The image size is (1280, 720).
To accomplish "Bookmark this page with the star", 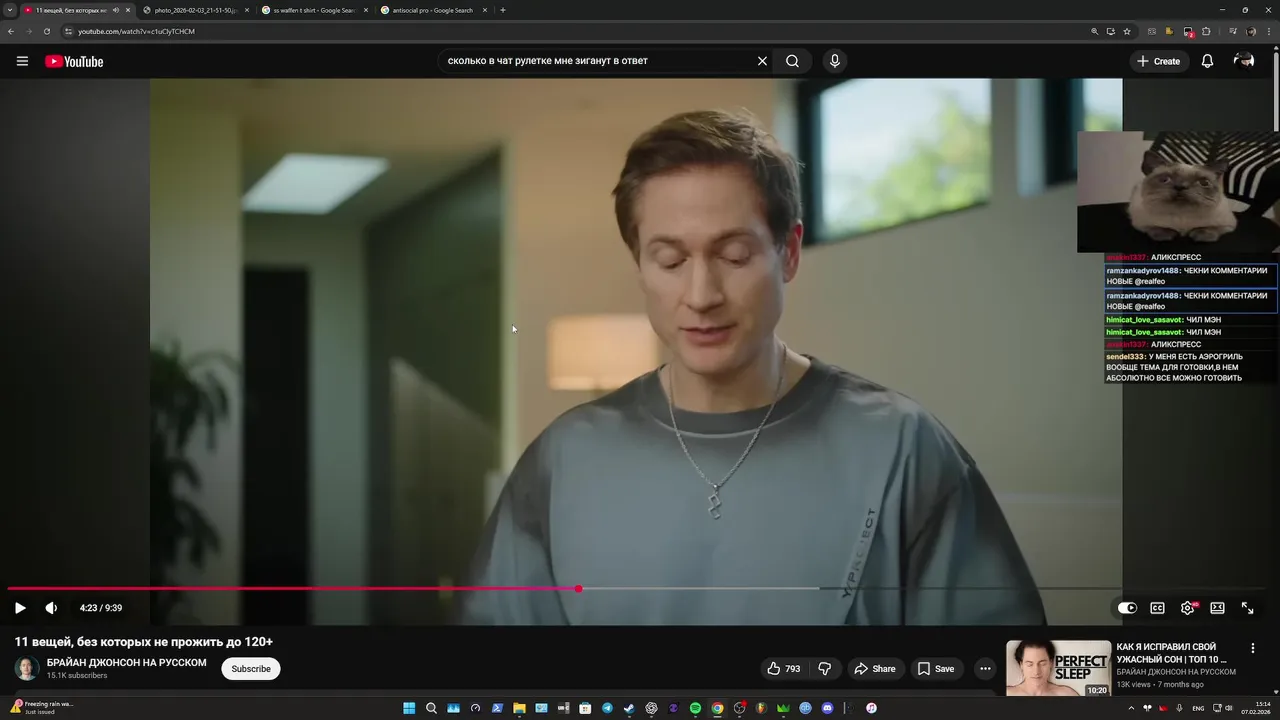I will pyautogui.click(x=1127, y=31).
